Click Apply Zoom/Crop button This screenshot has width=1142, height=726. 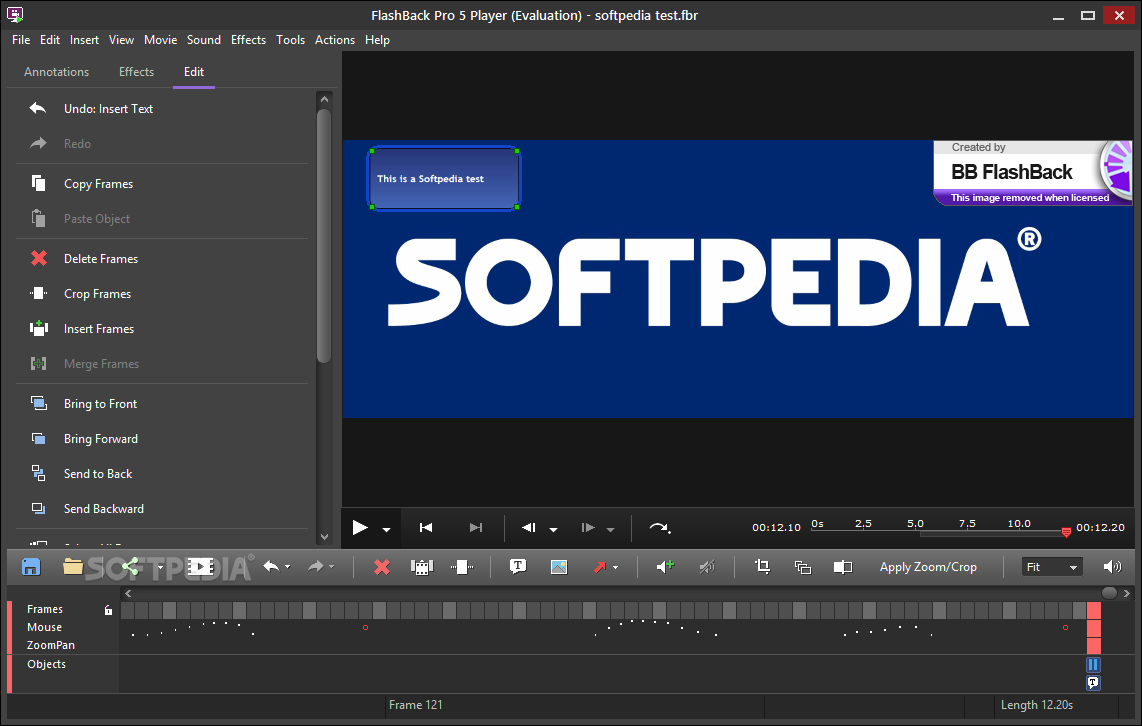928,567
